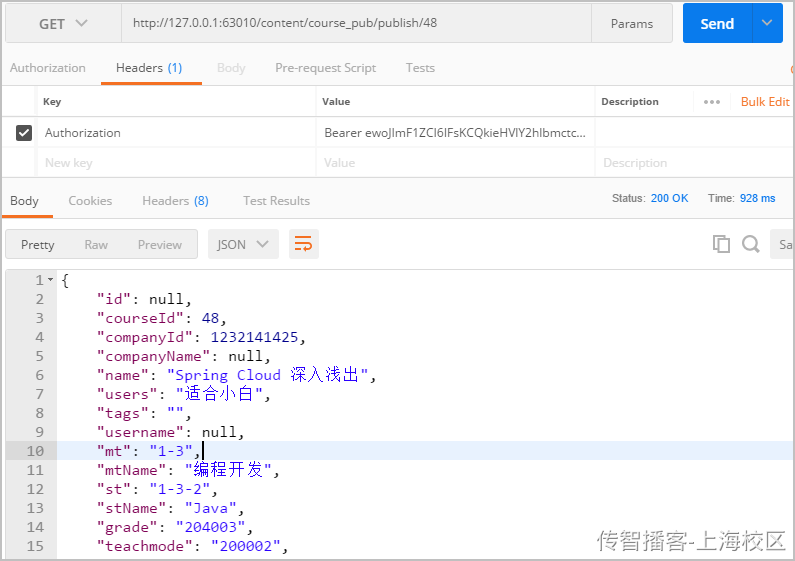The height and width of the screenshot is (561, 795).
Task: Open the JSON format dropdown
Action: [x=243, y=244]
